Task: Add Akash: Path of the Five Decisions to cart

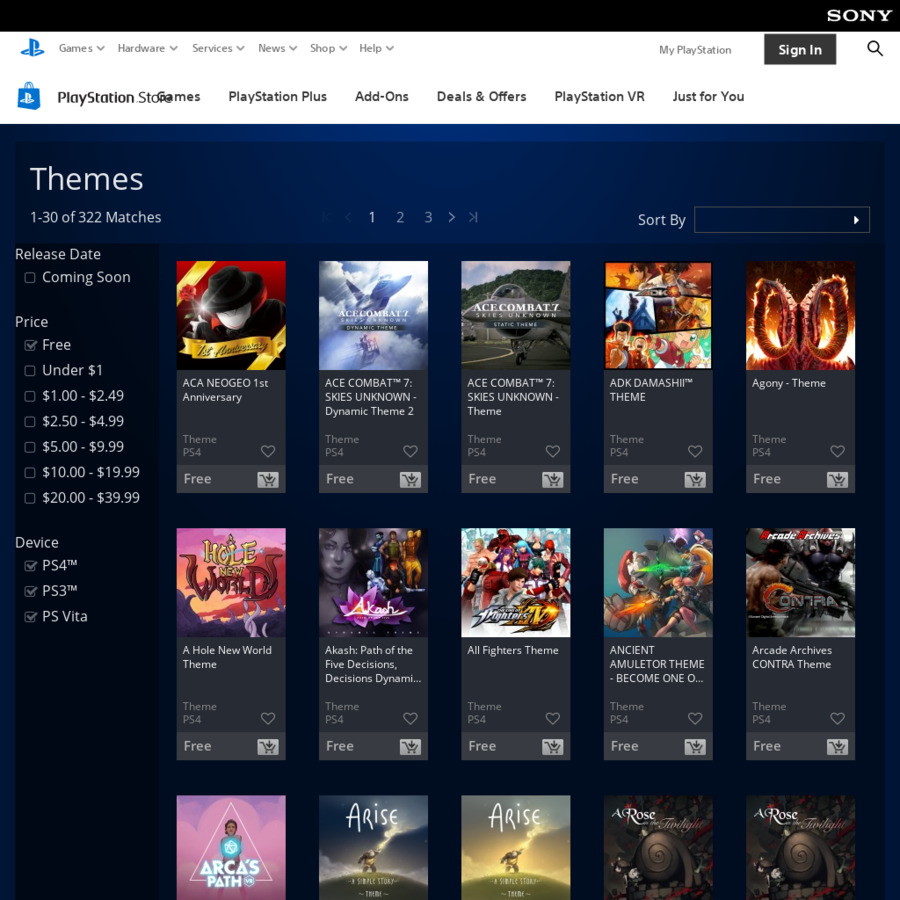Action: point(410,747)
